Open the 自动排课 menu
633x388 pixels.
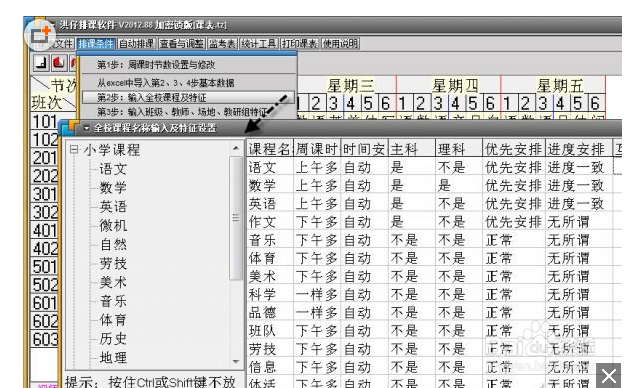[137, 44]
